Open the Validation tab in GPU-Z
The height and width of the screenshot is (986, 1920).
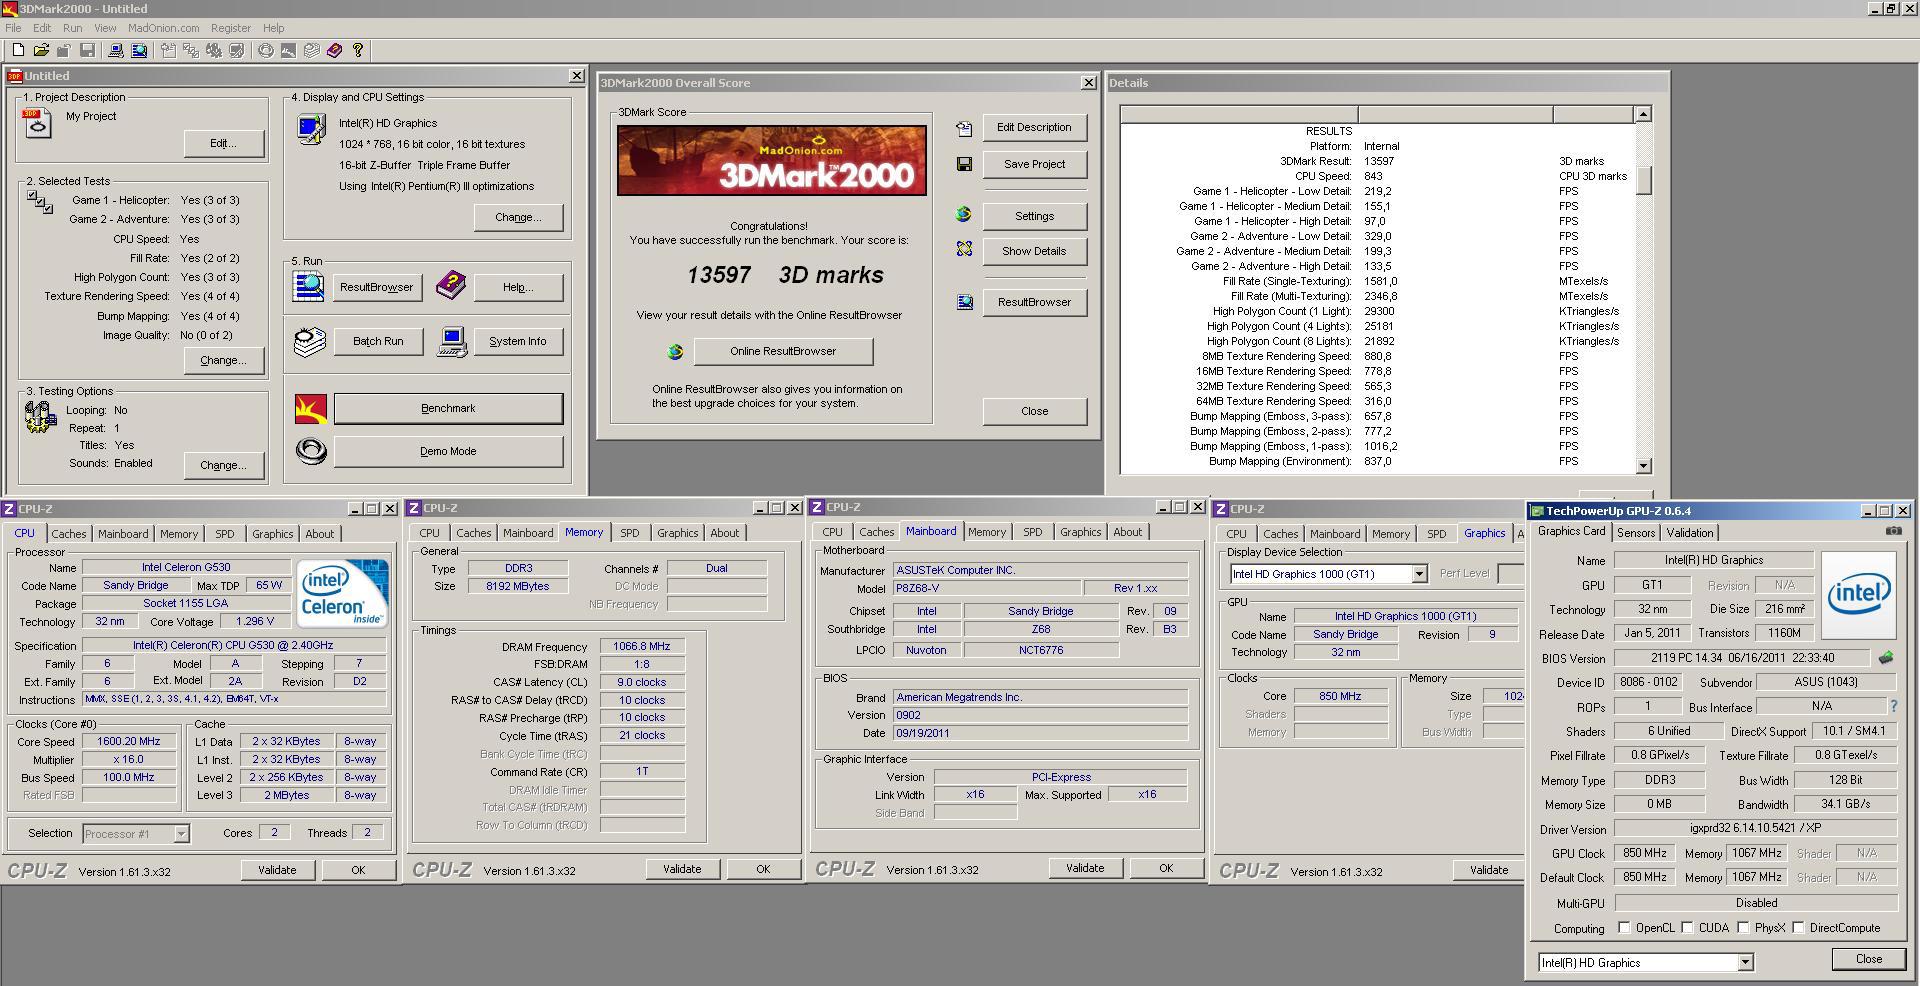[x=1690, y=533]
